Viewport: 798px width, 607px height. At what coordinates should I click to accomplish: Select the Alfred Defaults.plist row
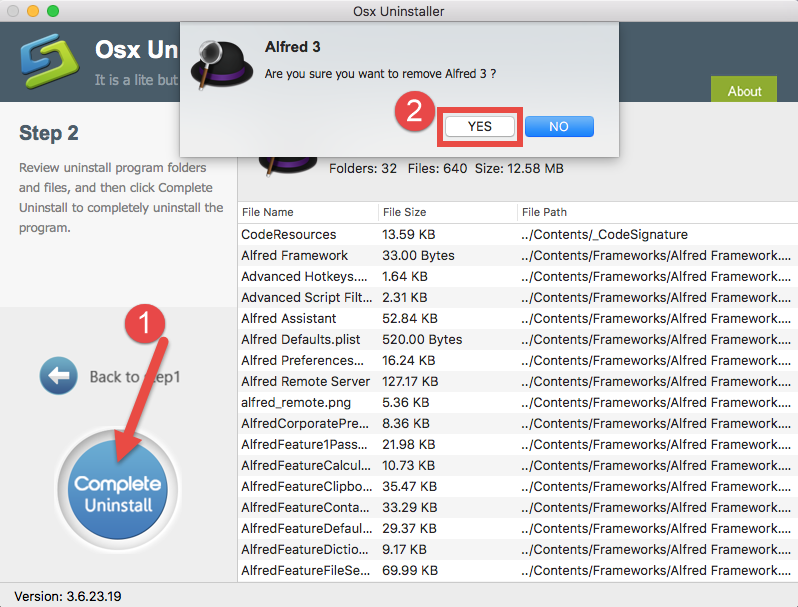click(518, 339)
